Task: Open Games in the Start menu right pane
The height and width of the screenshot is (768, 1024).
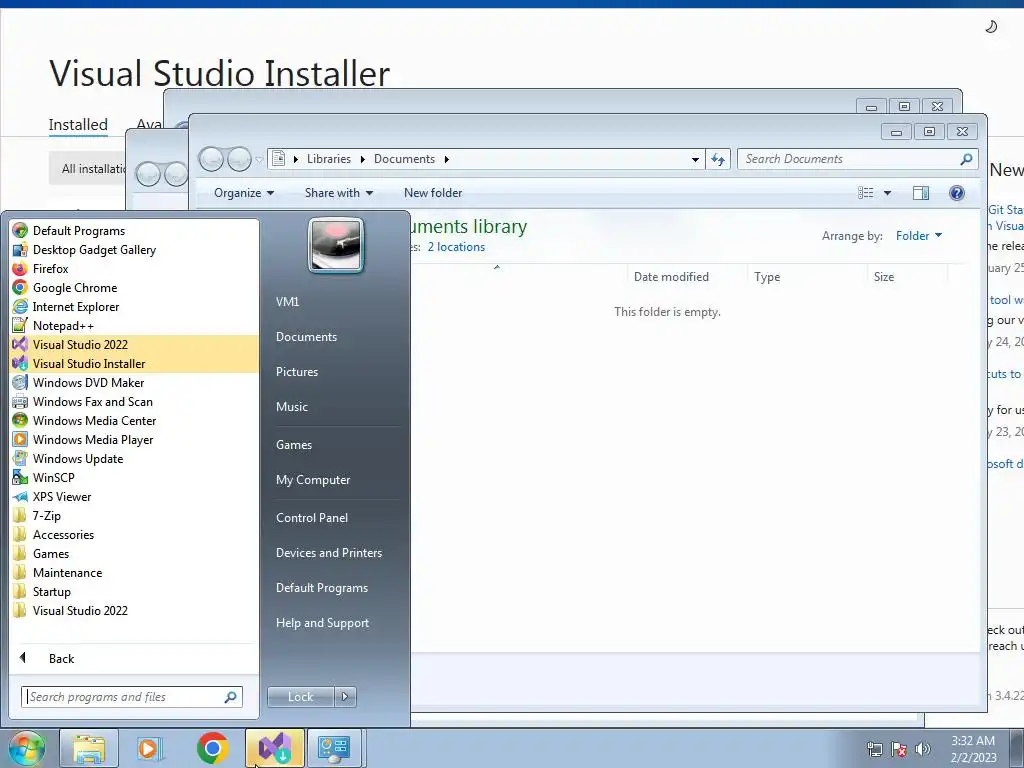Action: point(334,445)
